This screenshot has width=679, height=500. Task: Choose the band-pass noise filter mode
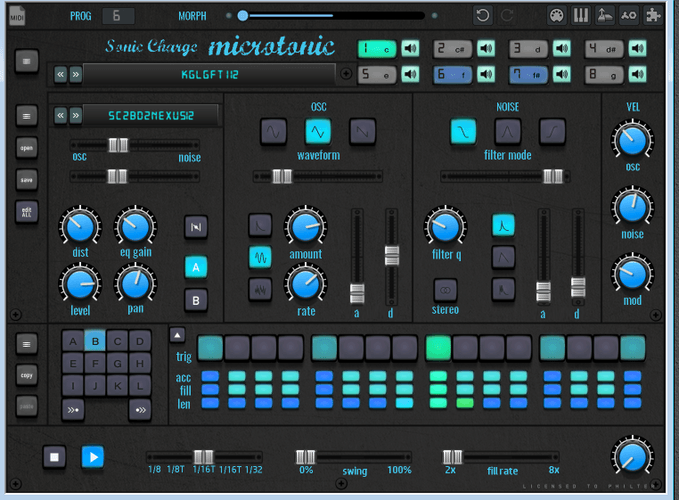pyautogui.click(x=508, y=131)
